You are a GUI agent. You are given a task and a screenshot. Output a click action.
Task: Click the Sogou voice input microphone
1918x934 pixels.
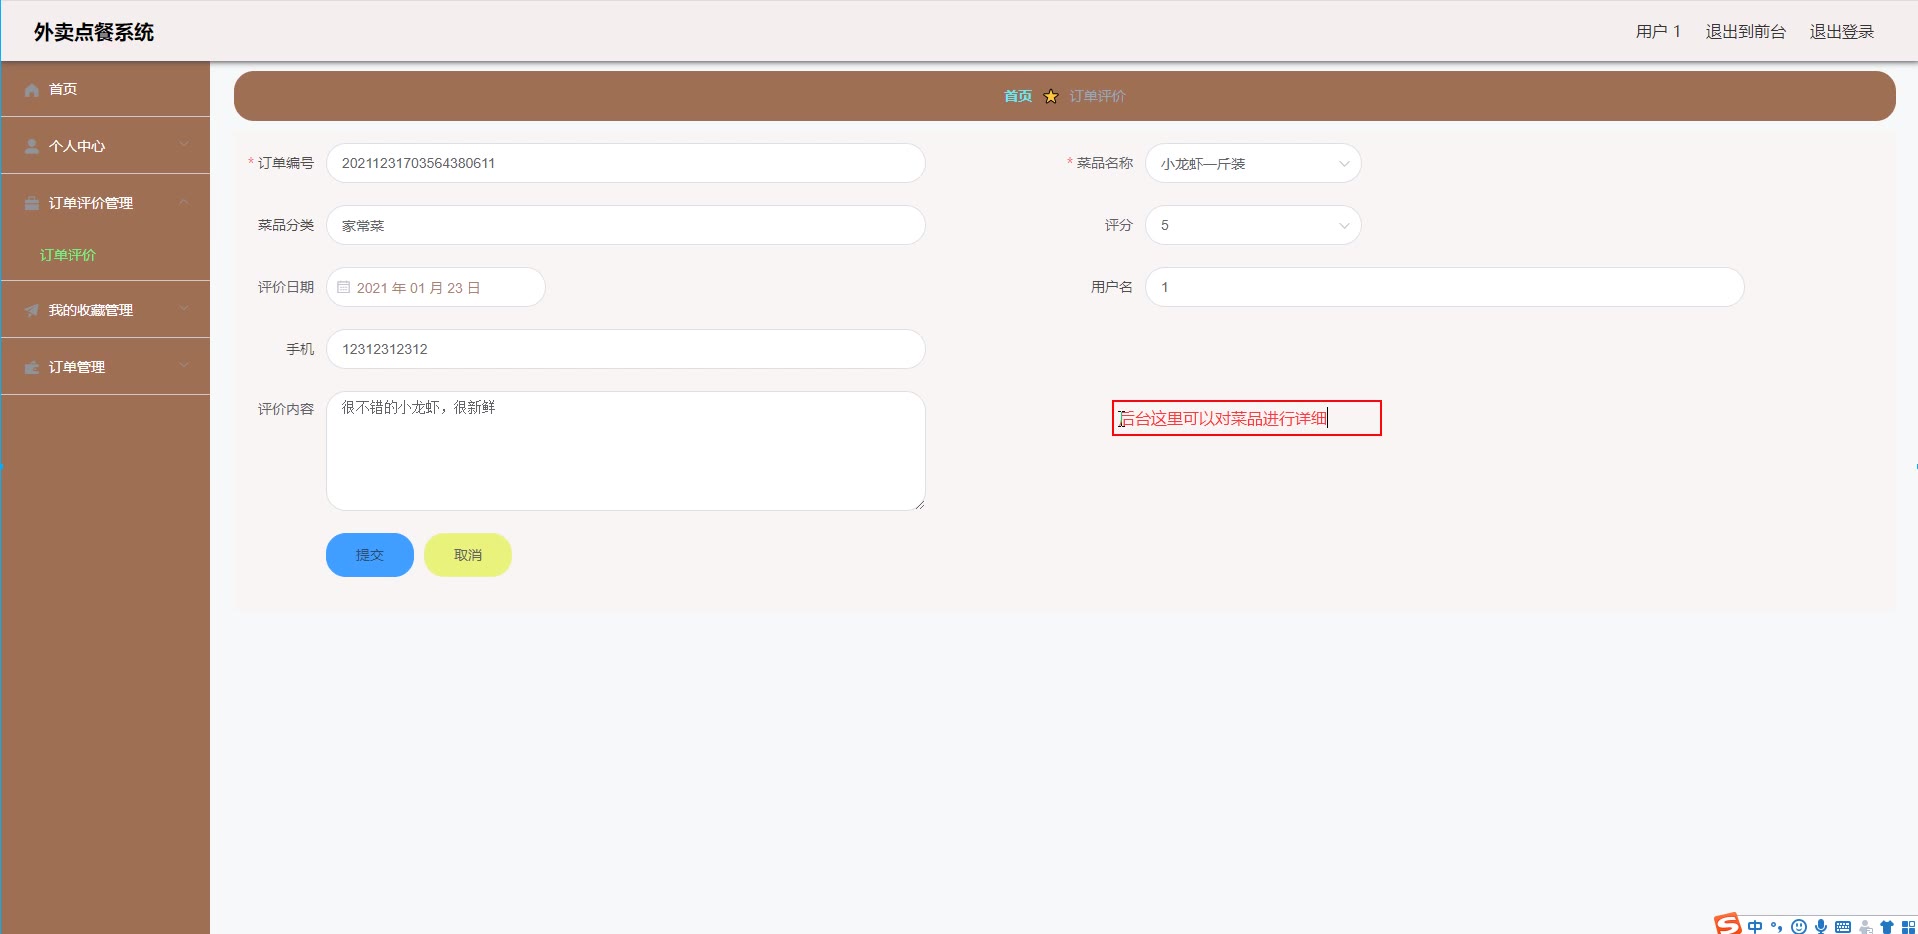1821,927
